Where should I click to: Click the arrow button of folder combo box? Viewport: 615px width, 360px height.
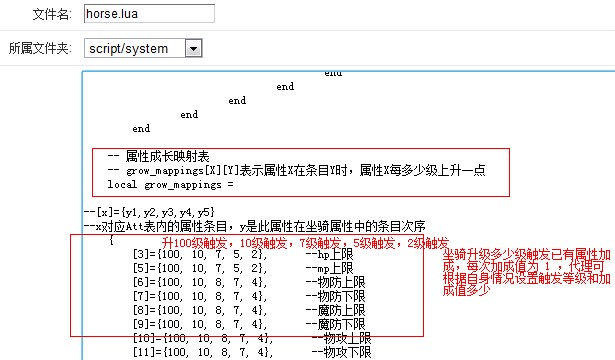pyautogui.click(x=194, y=49)
